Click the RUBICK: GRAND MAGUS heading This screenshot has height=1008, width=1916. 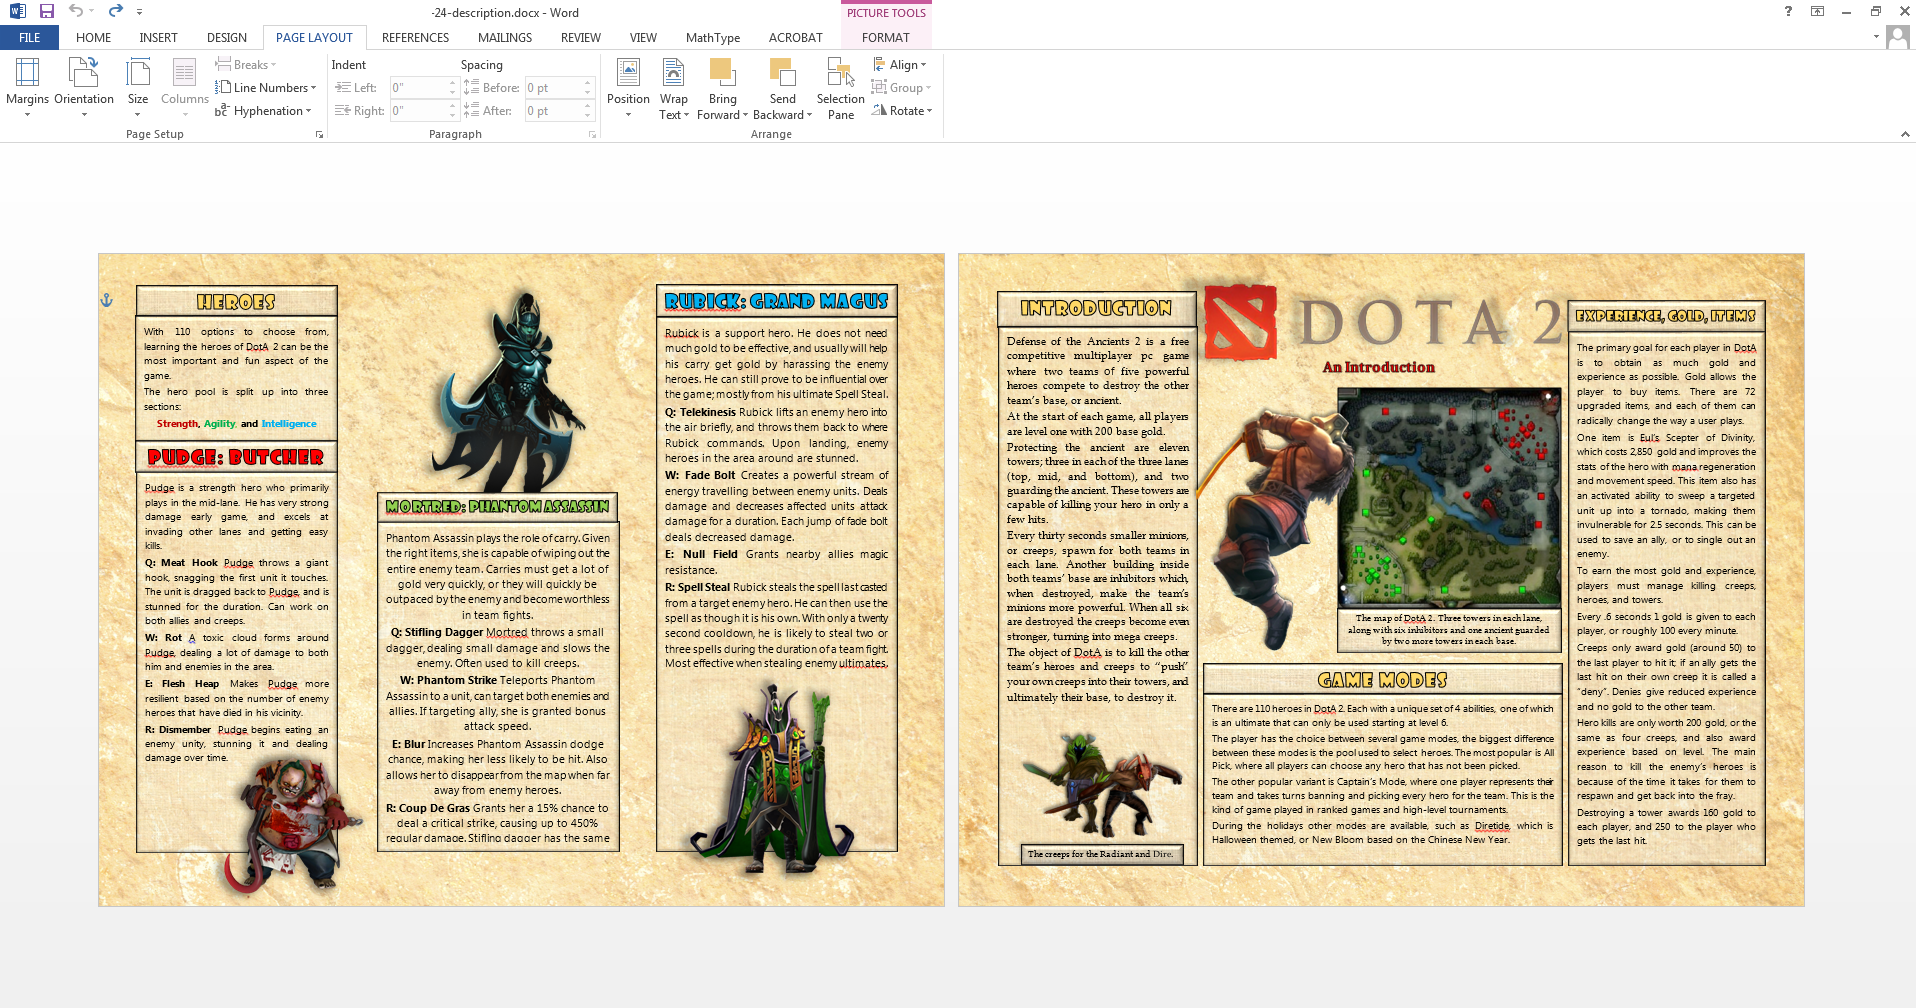point(776,301)
